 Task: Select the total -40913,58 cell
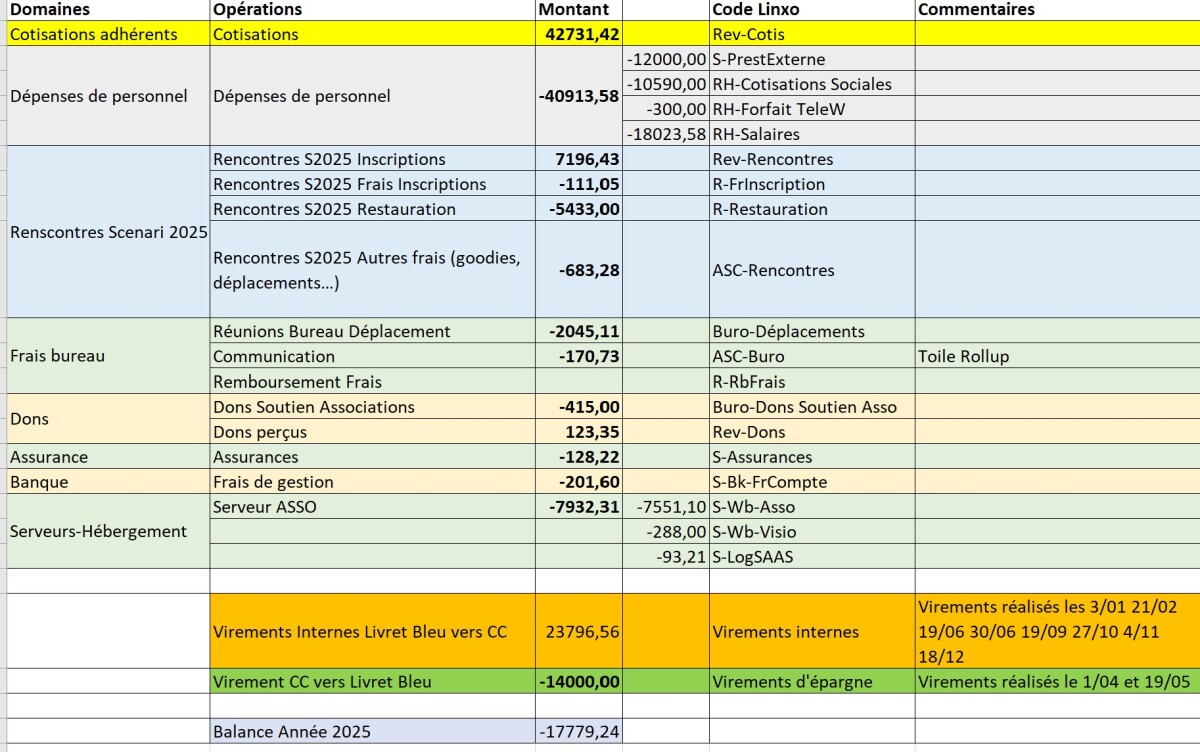pyautogui.click(x=578, y=97)
